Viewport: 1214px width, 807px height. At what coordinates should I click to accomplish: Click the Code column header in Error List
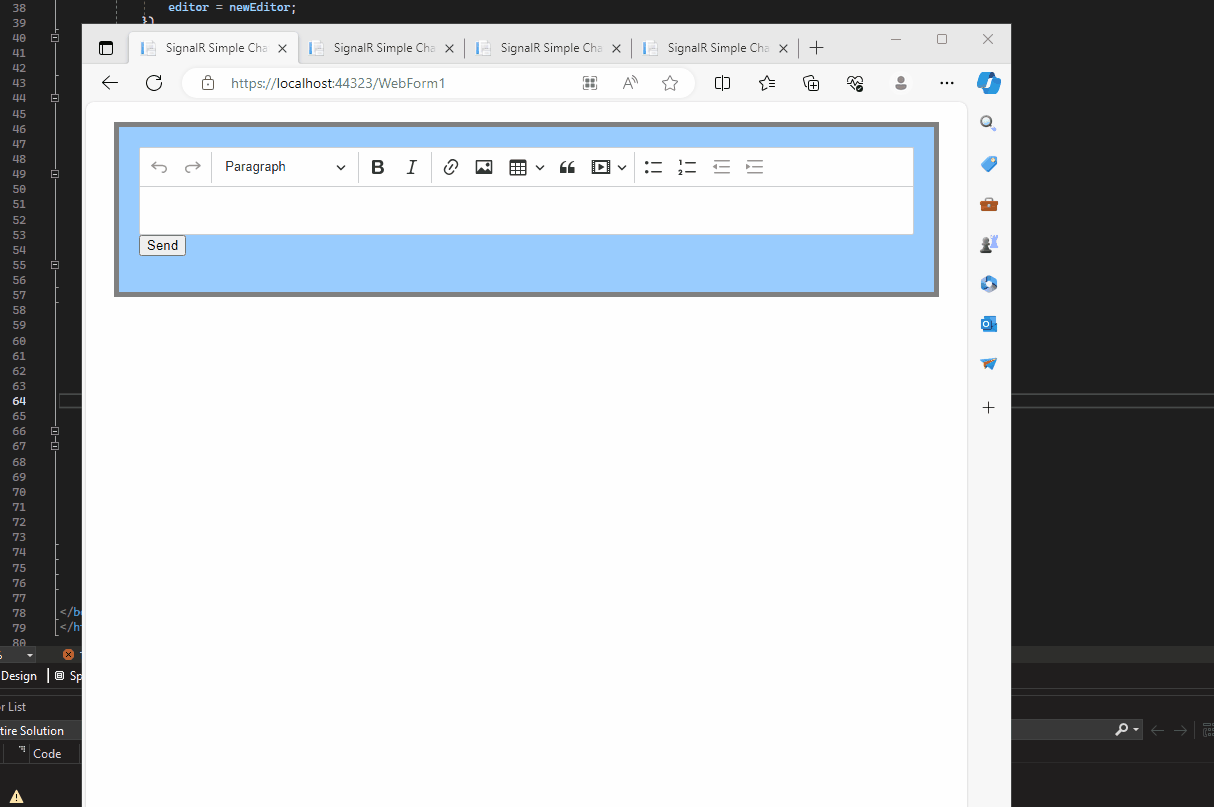click(x=47, y=754)
